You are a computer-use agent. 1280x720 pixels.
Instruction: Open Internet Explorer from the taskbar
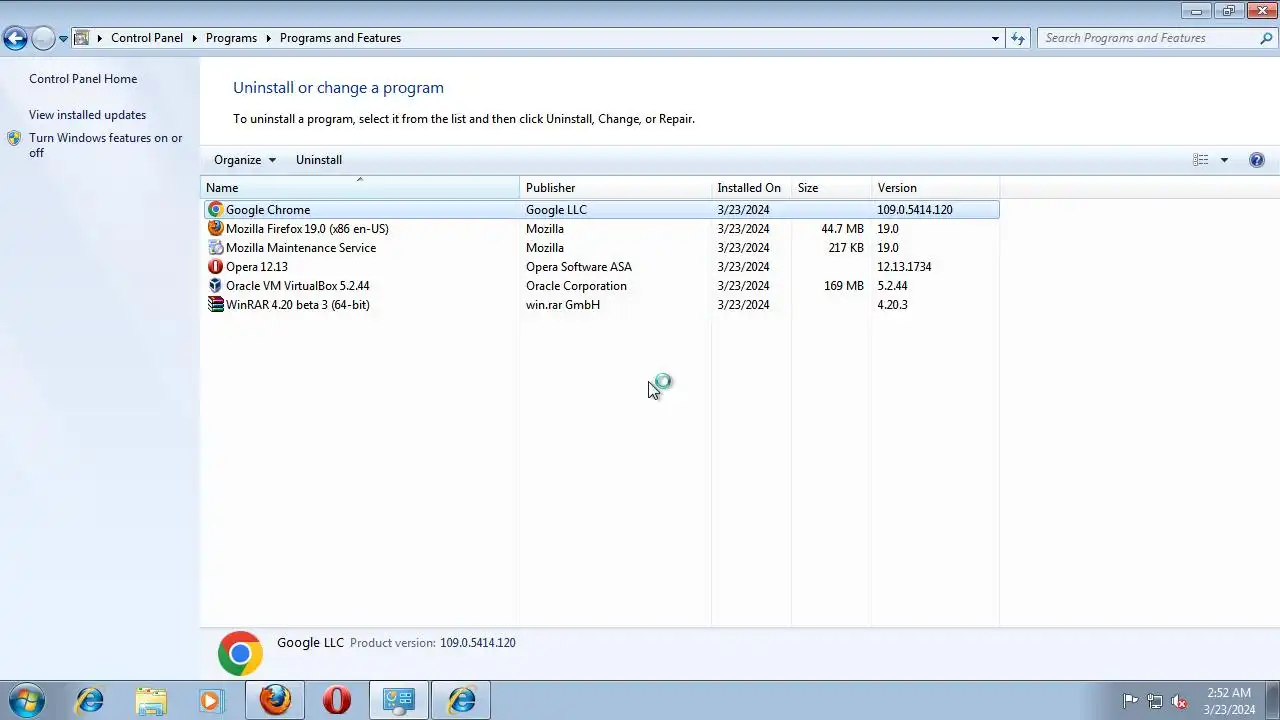(90, 700)
